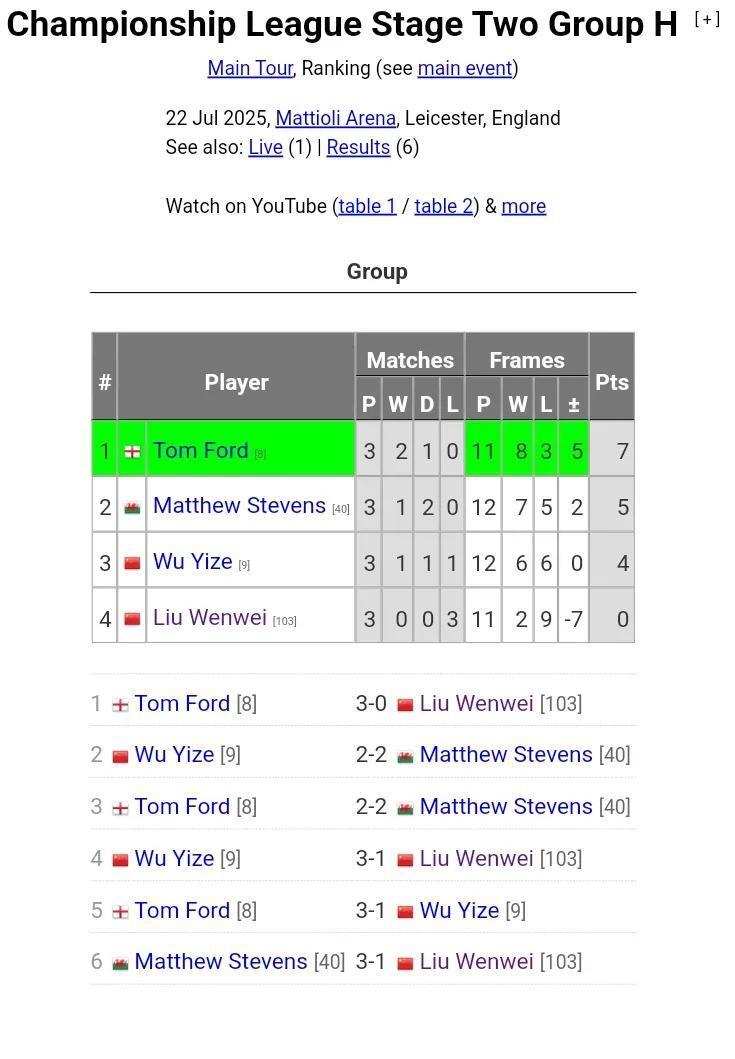
Task: Open Wu Yize's profile from standings table
Action: coord(193,561)
